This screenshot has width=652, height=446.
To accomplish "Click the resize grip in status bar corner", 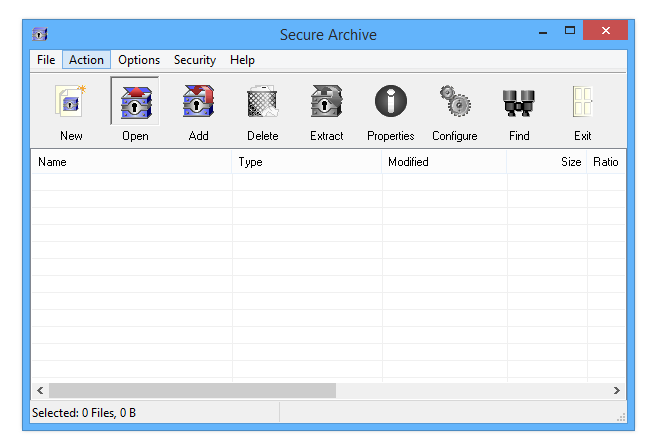I will pos(621,417).
